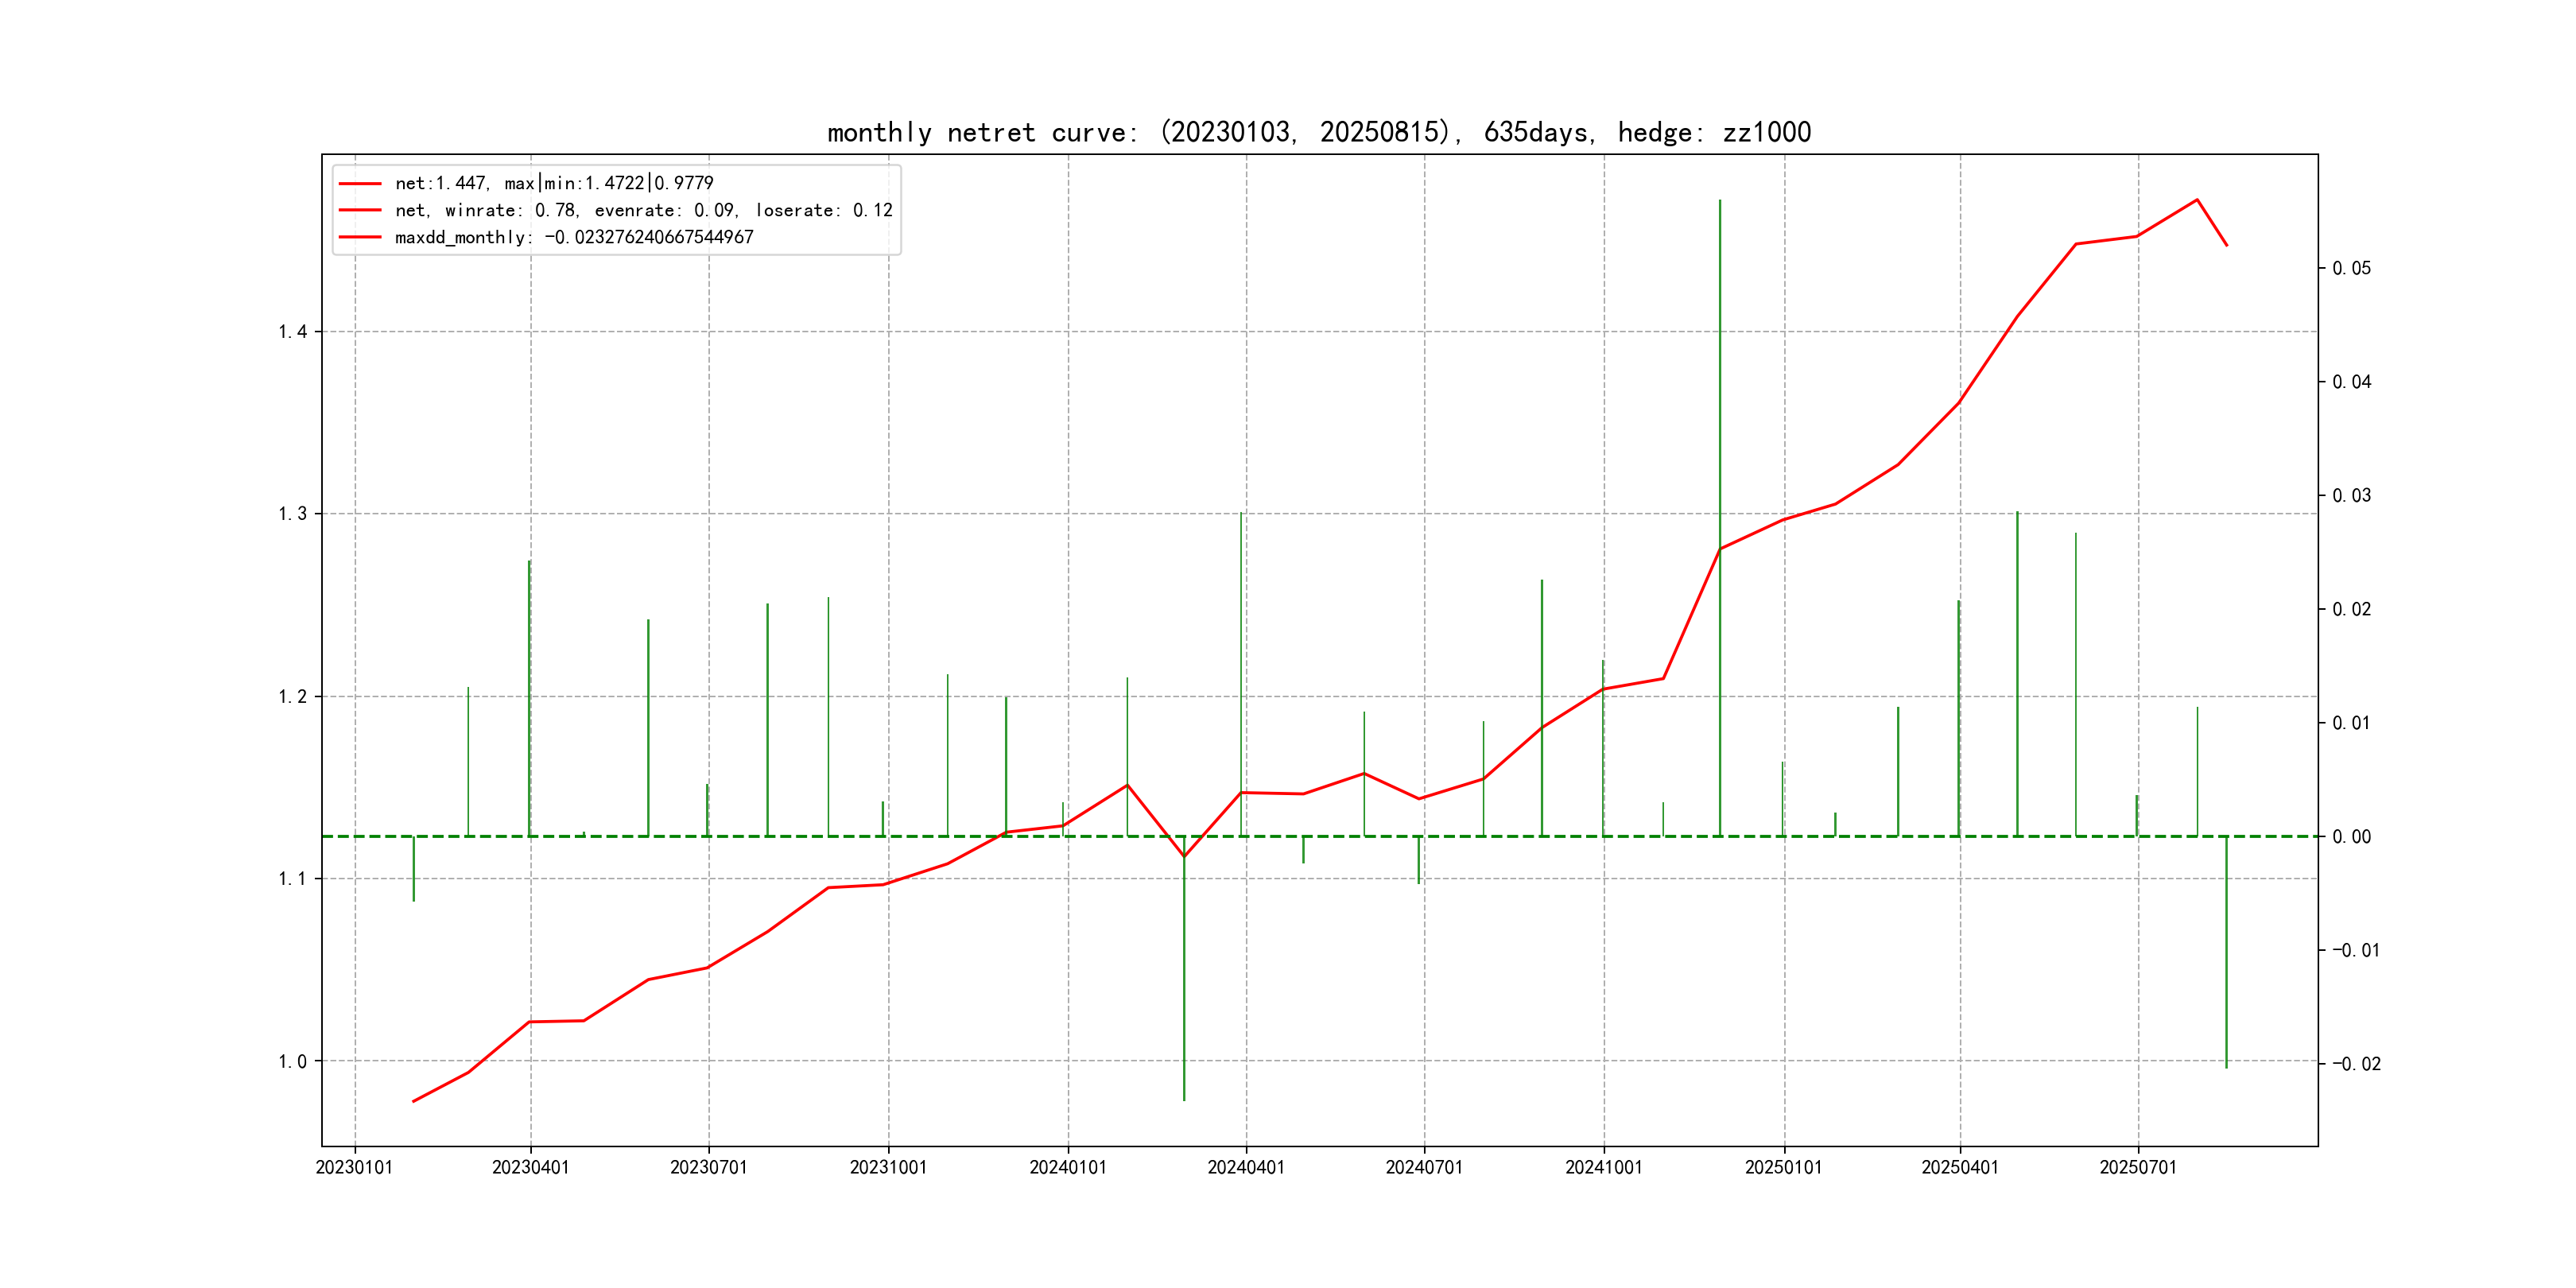This screenshot has height=1288, width=2576.
Task: Click the right y-axis tick label 0.00
Action: (2351, 836)
